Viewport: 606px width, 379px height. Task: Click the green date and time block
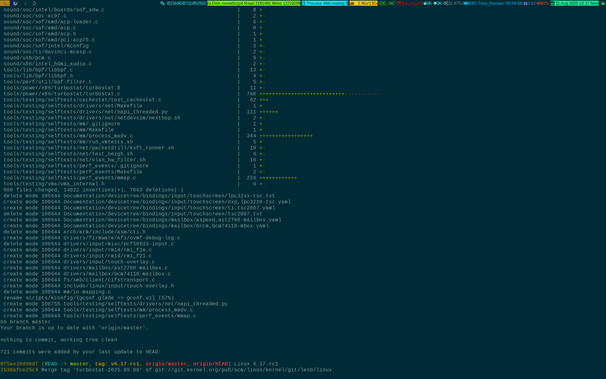coord(574,3)
